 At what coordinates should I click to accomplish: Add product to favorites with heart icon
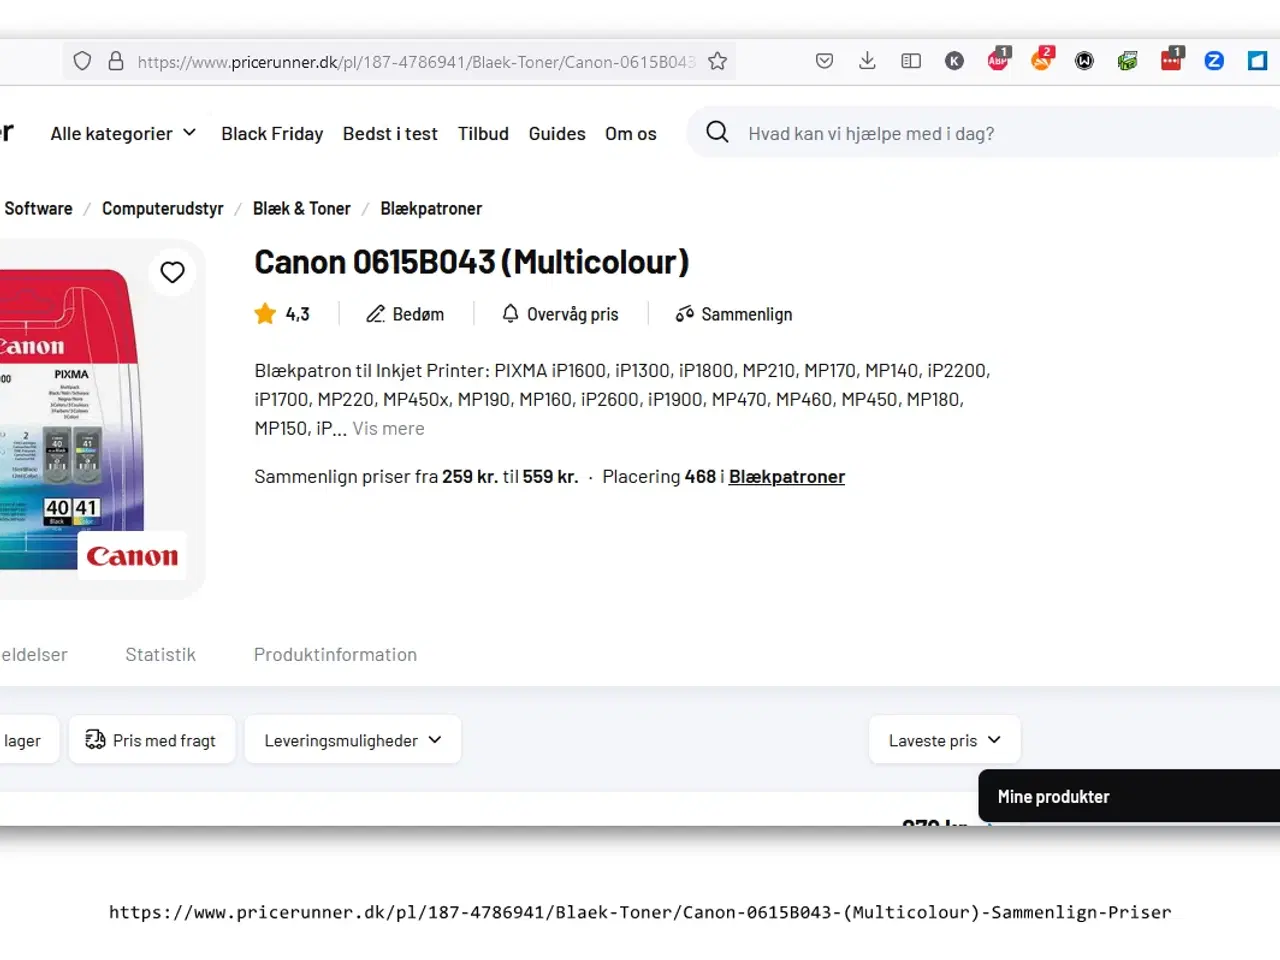click(x=173, y=272)
